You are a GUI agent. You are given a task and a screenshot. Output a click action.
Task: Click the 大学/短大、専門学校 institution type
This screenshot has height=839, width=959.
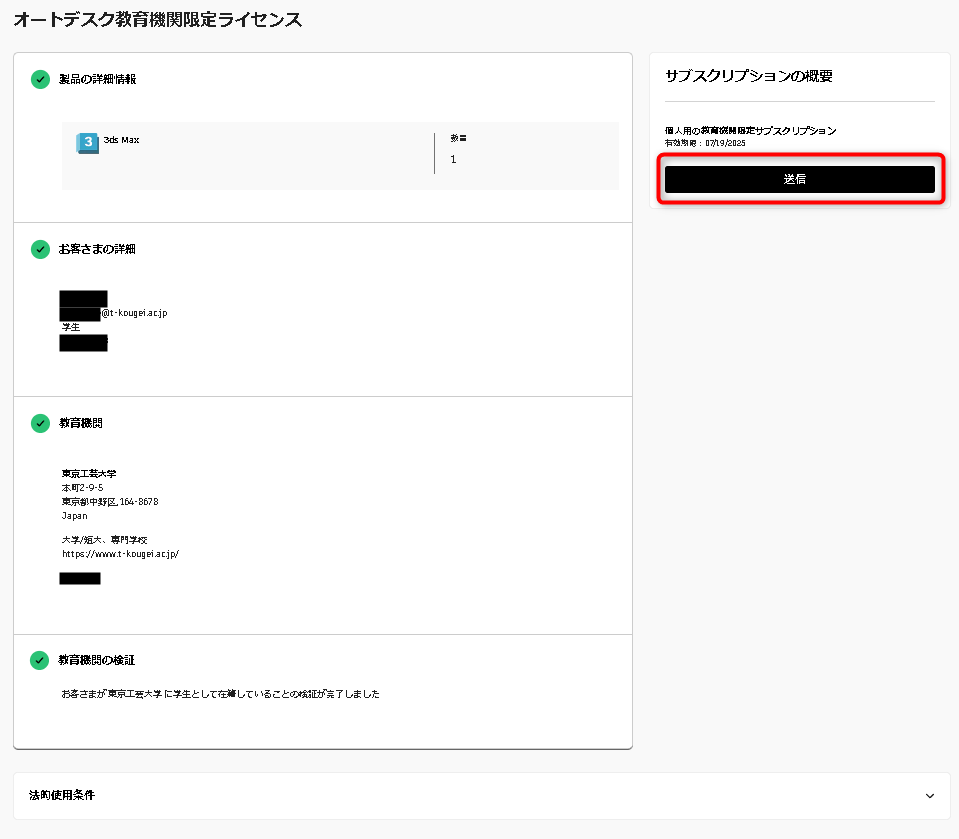pyautogui.click(x=105, y=540)
